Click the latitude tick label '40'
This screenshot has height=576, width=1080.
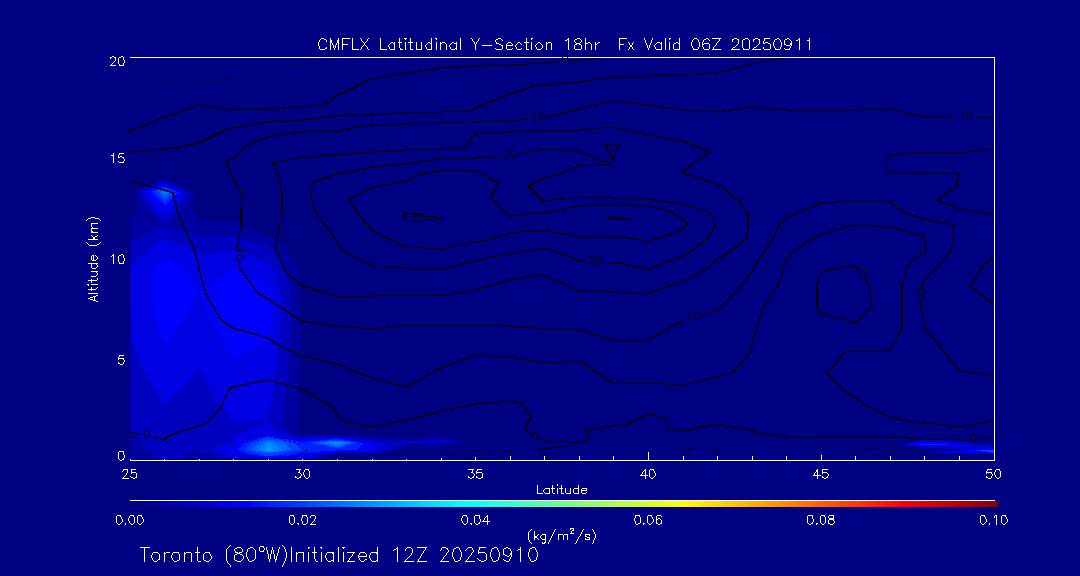[648, 474]
